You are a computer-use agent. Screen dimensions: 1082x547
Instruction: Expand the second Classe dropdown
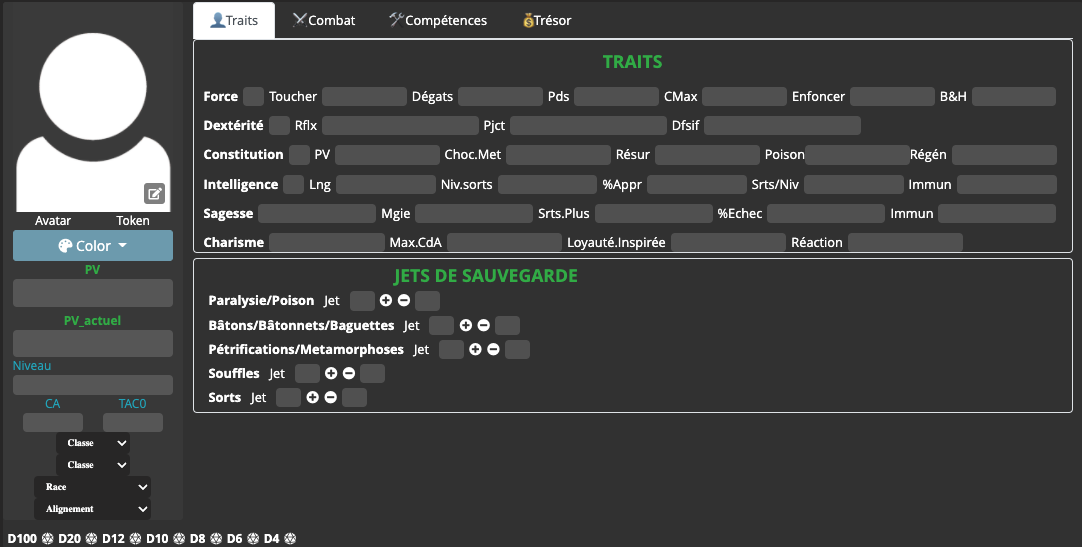click(x=92, y=465)
